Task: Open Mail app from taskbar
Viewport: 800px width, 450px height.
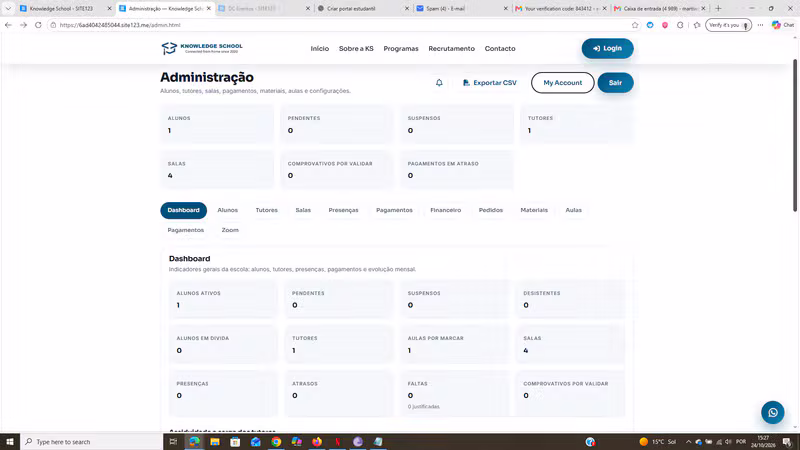Action: [x=256, y=442]
